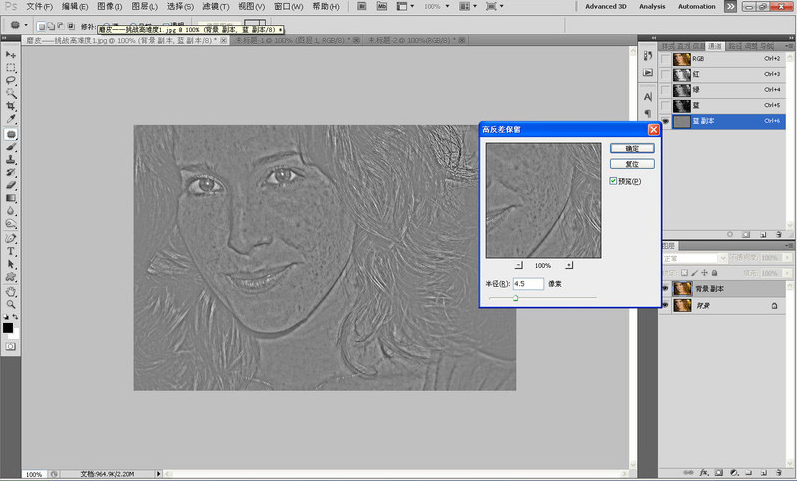Select the Eyedropper tool

(11, 119)
